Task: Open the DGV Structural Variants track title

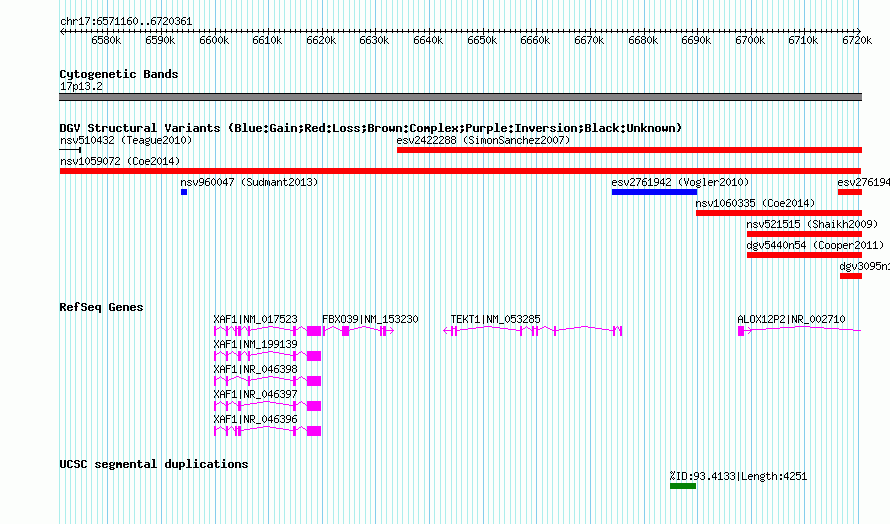Action: point(371,128)
